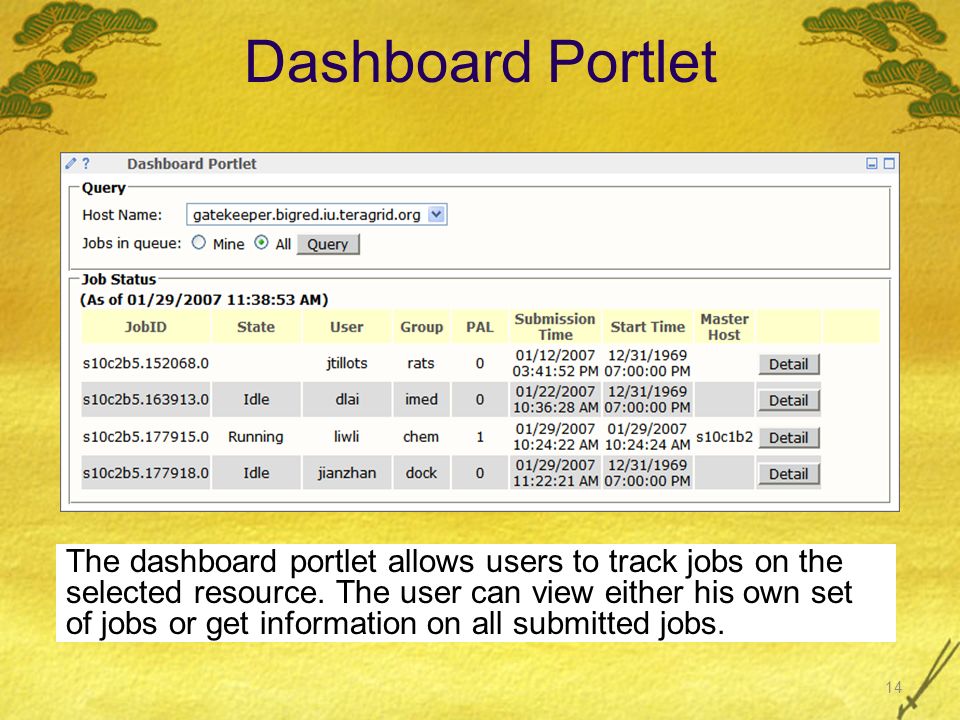Select job ID s10c2b5.177915.0
Screen dimensions: 960x720
tap(146, 437)
